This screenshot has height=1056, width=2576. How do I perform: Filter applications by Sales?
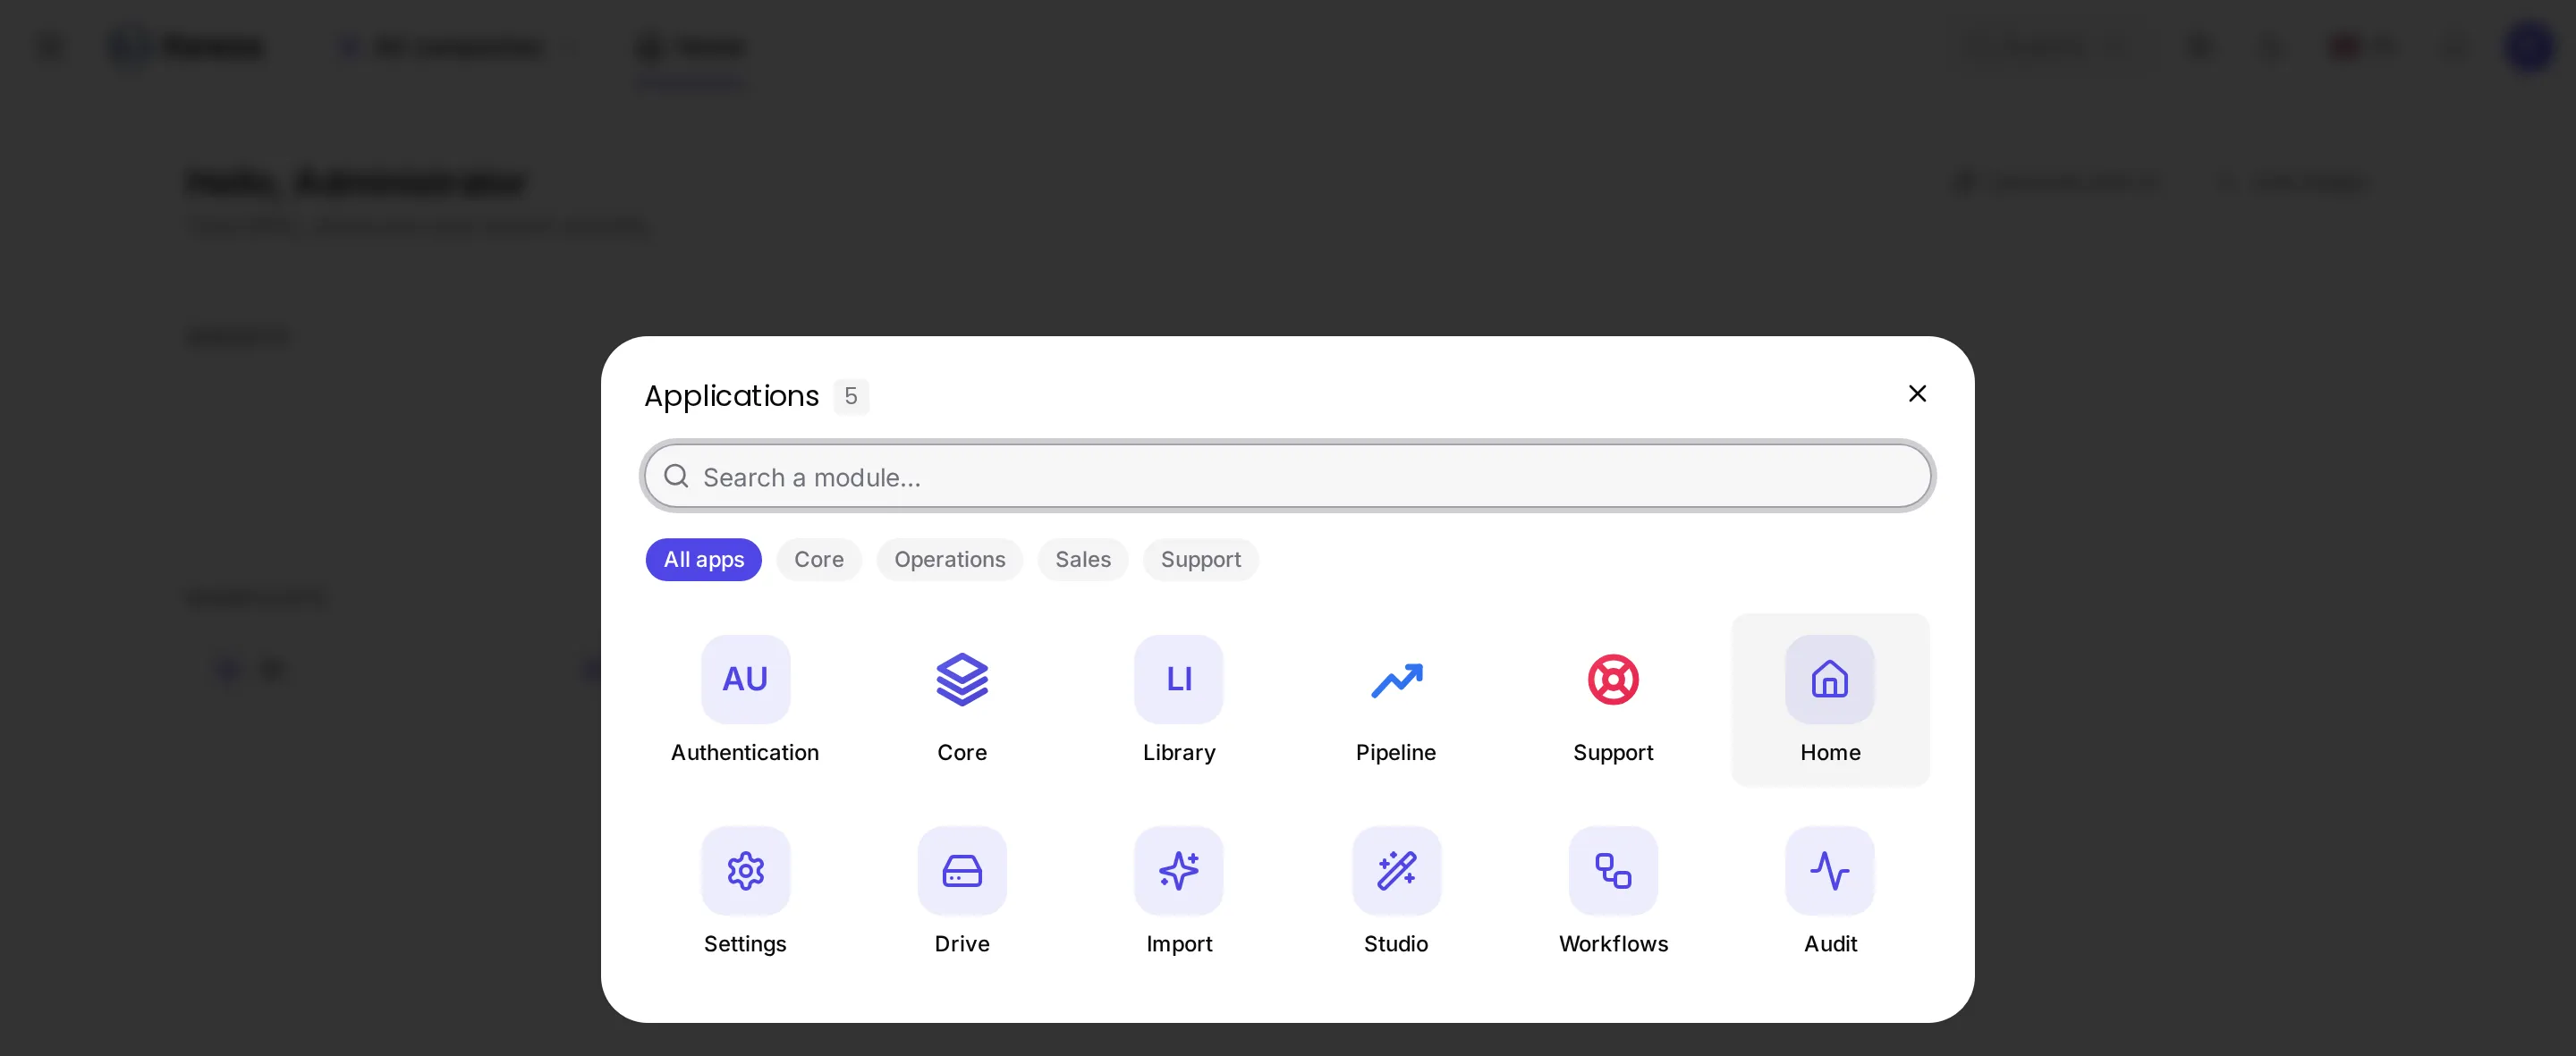pos(1083,559)
